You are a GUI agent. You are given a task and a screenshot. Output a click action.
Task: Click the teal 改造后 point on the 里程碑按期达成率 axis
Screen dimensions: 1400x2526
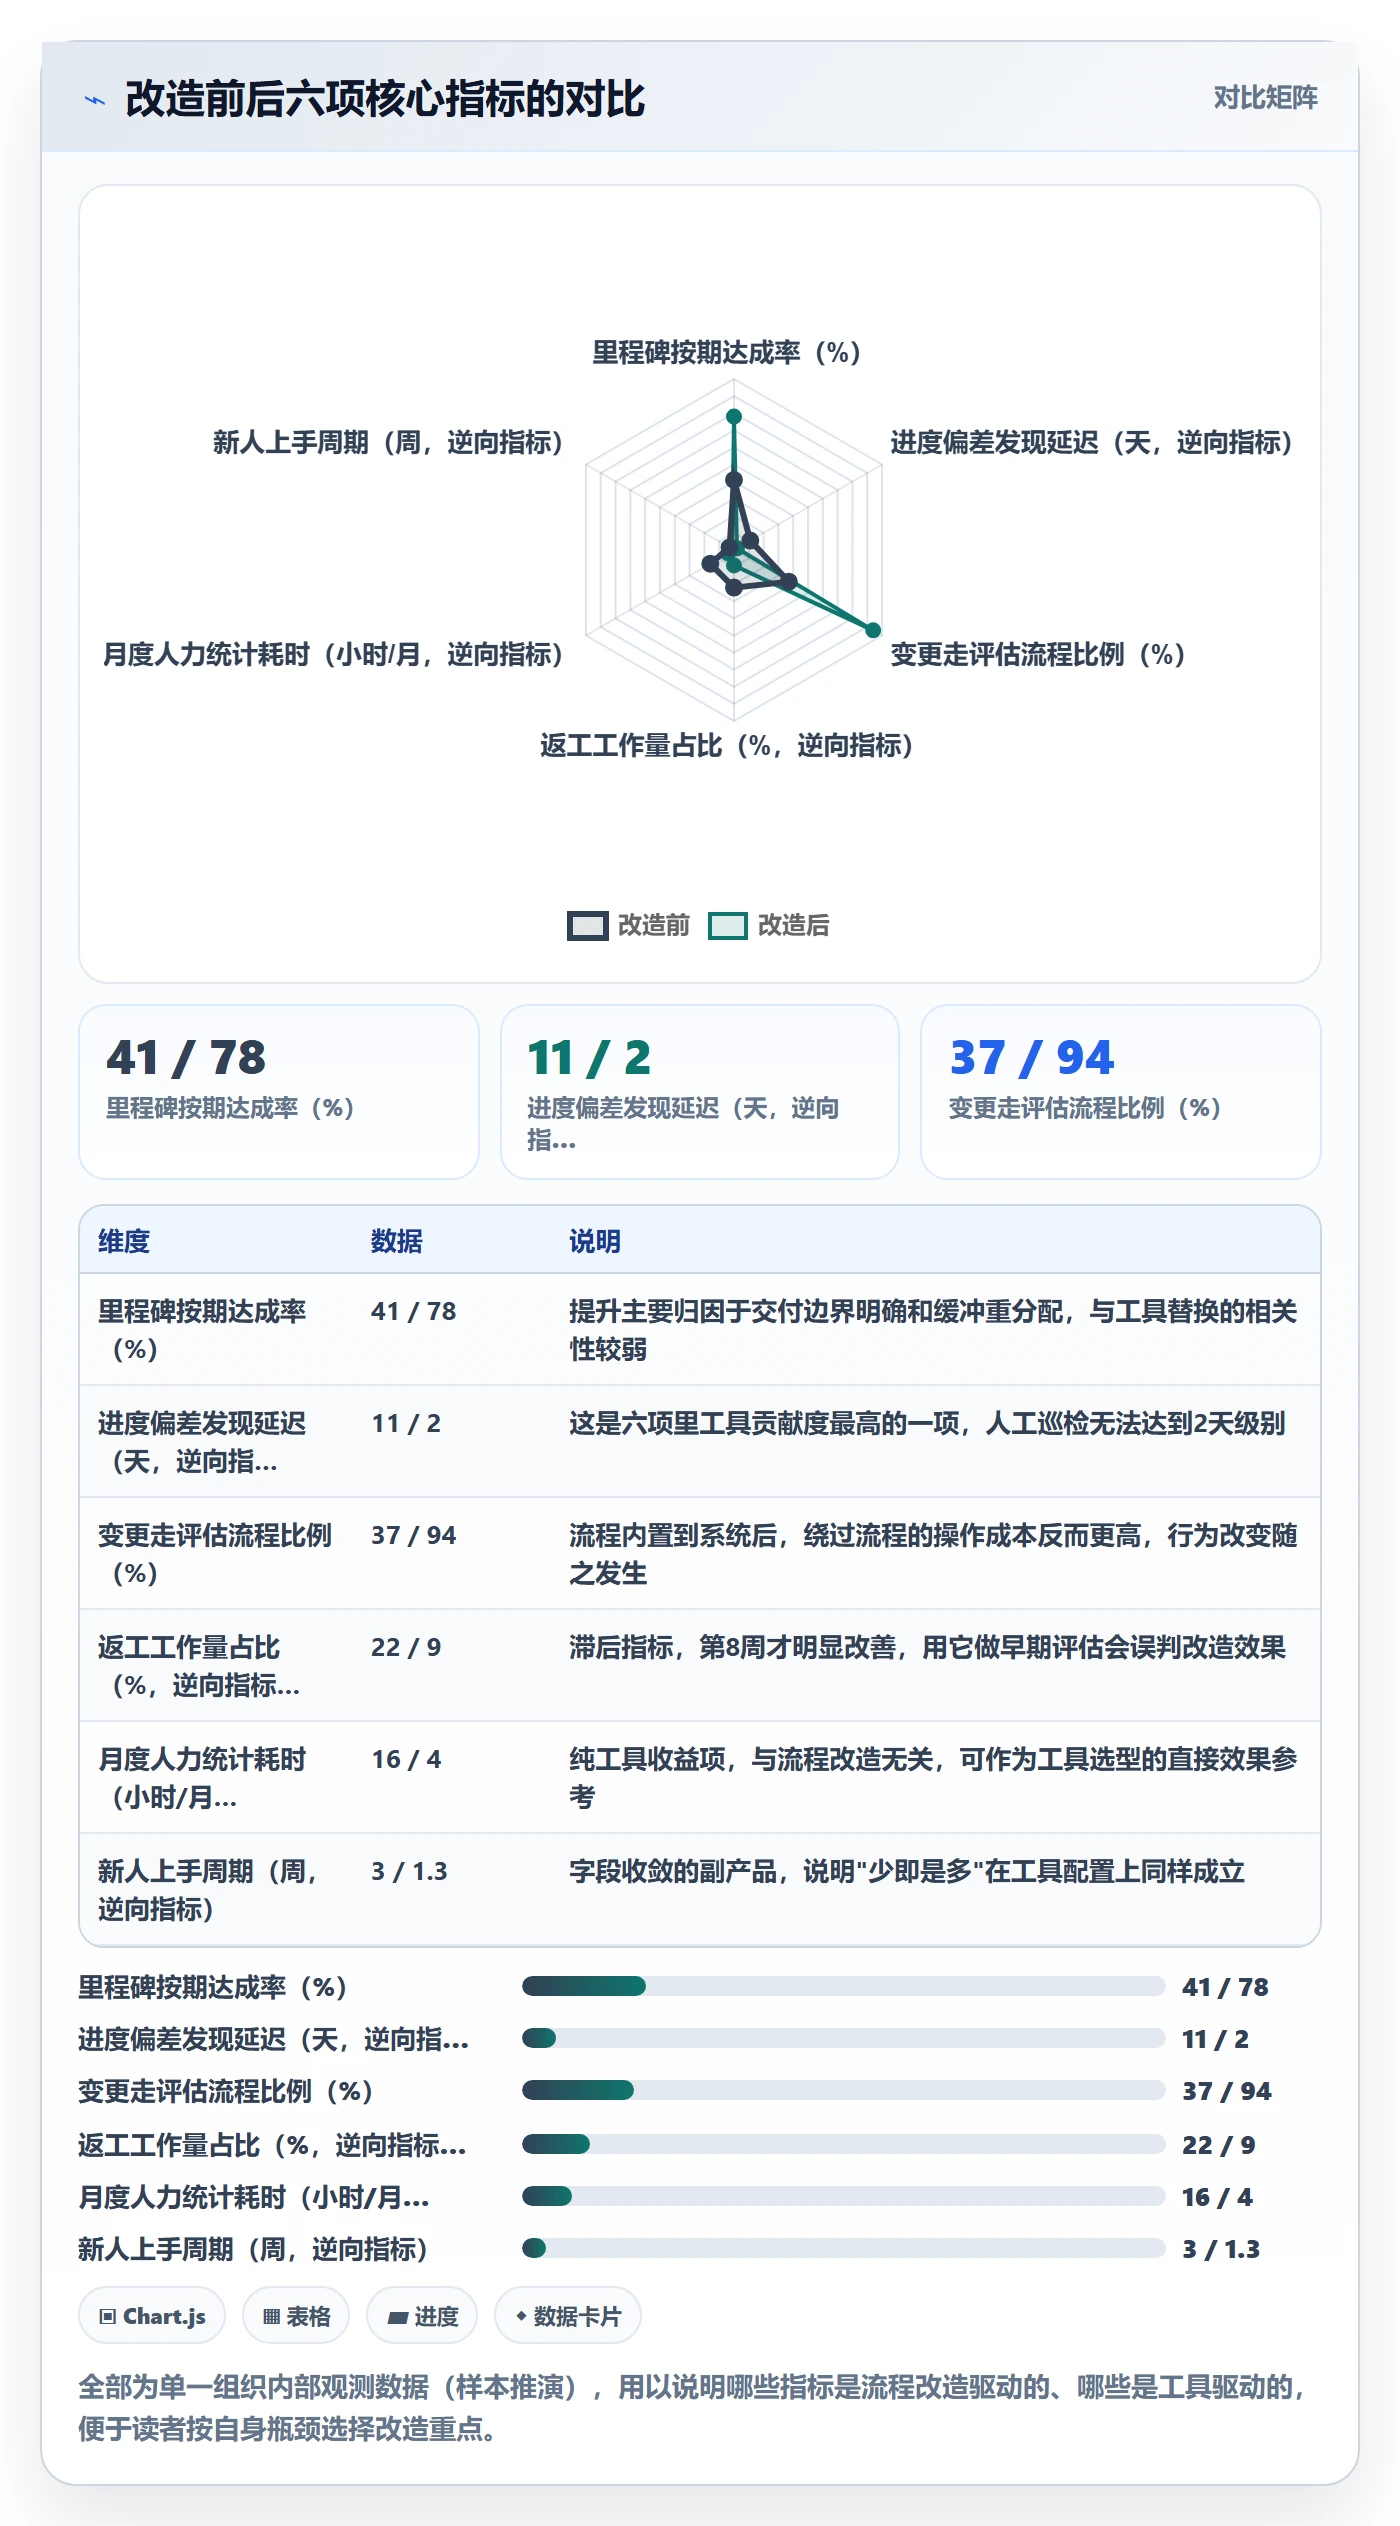tap(734, 416)
